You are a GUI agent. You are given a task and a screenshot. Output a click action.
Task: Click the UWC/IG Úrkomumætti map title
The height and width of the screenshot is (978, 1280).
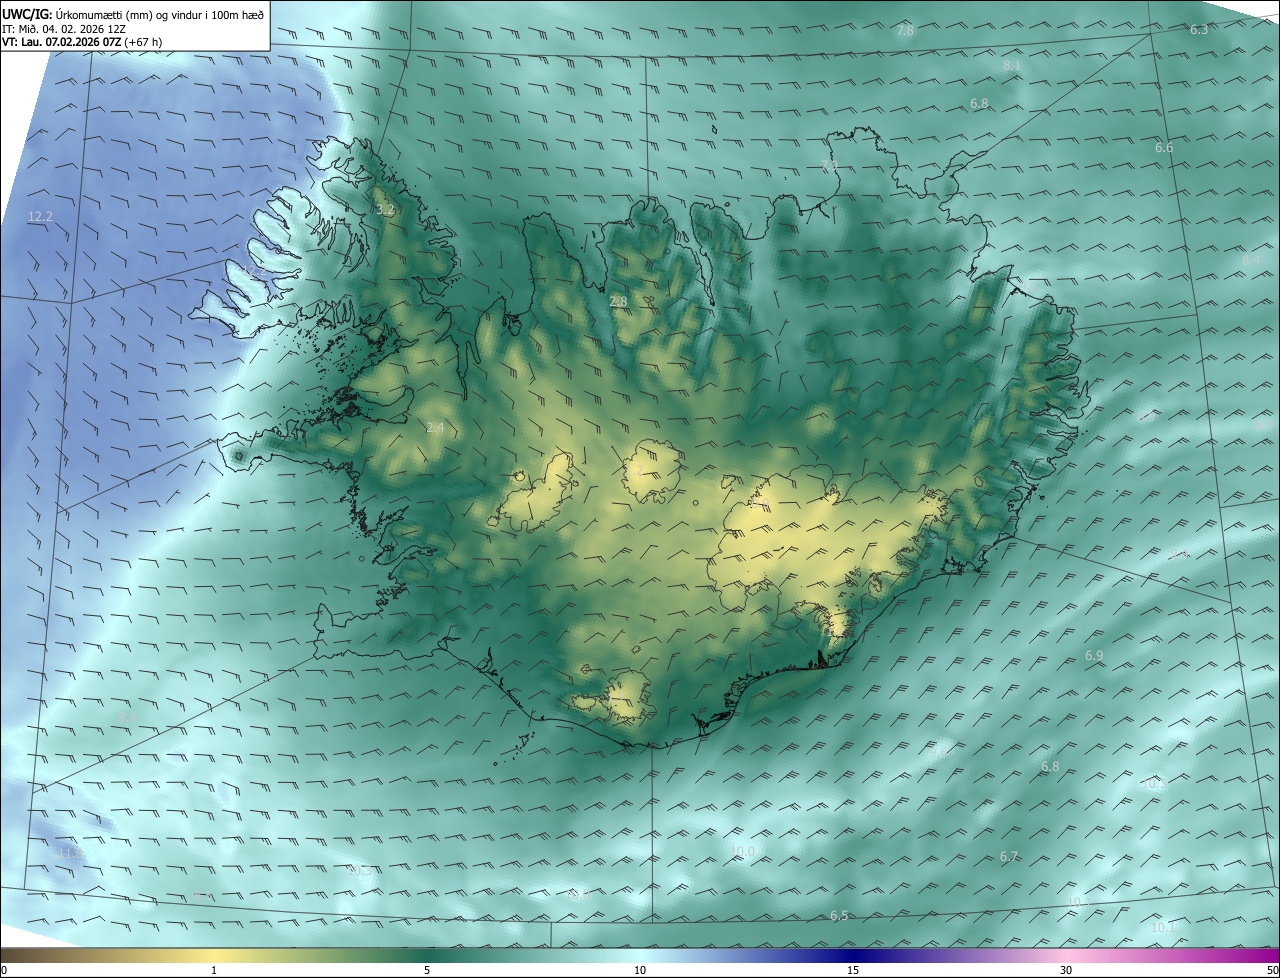pyautogui.click(x=133, y=14)
